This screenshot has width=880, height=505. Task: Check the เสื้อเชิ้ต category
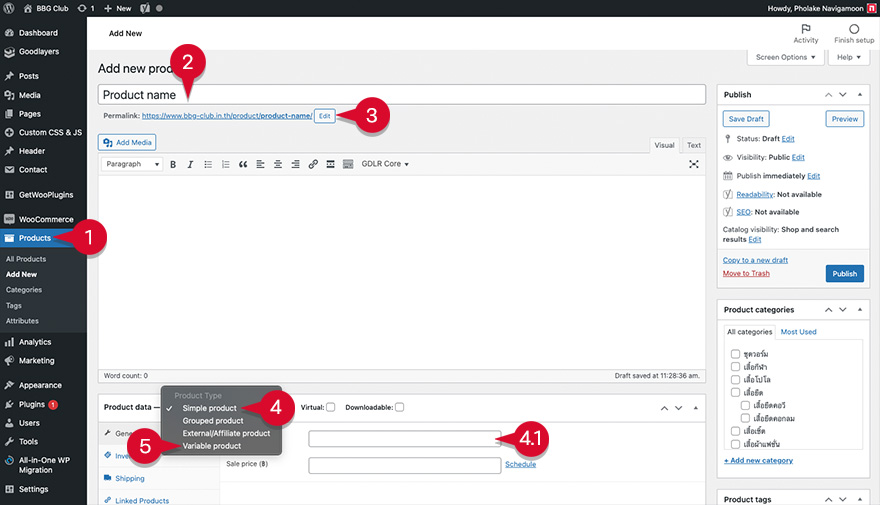(735, 431)
